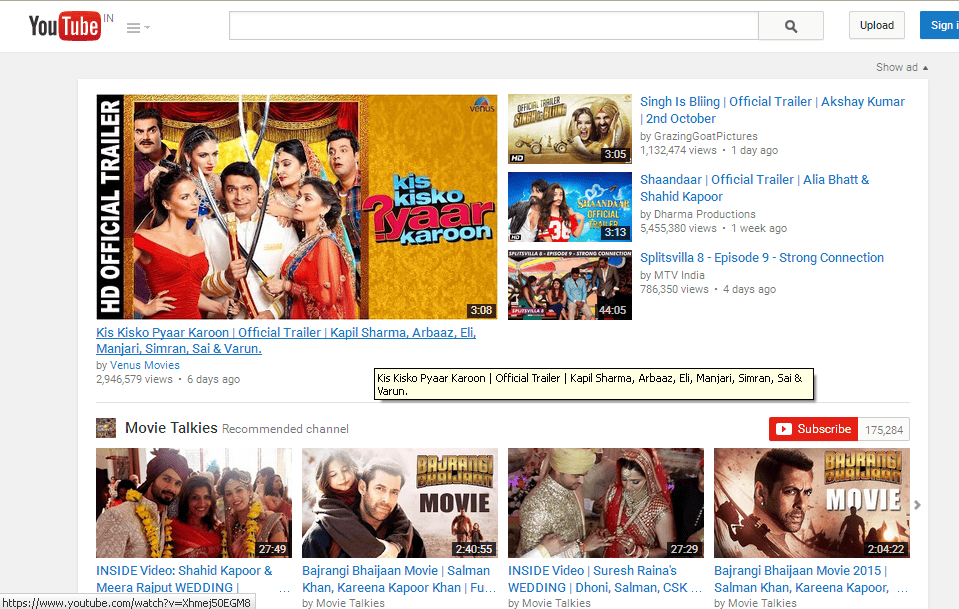Screen dimensions: 959x609
Task: Click the magnifier search button
Action: [791, 26]
